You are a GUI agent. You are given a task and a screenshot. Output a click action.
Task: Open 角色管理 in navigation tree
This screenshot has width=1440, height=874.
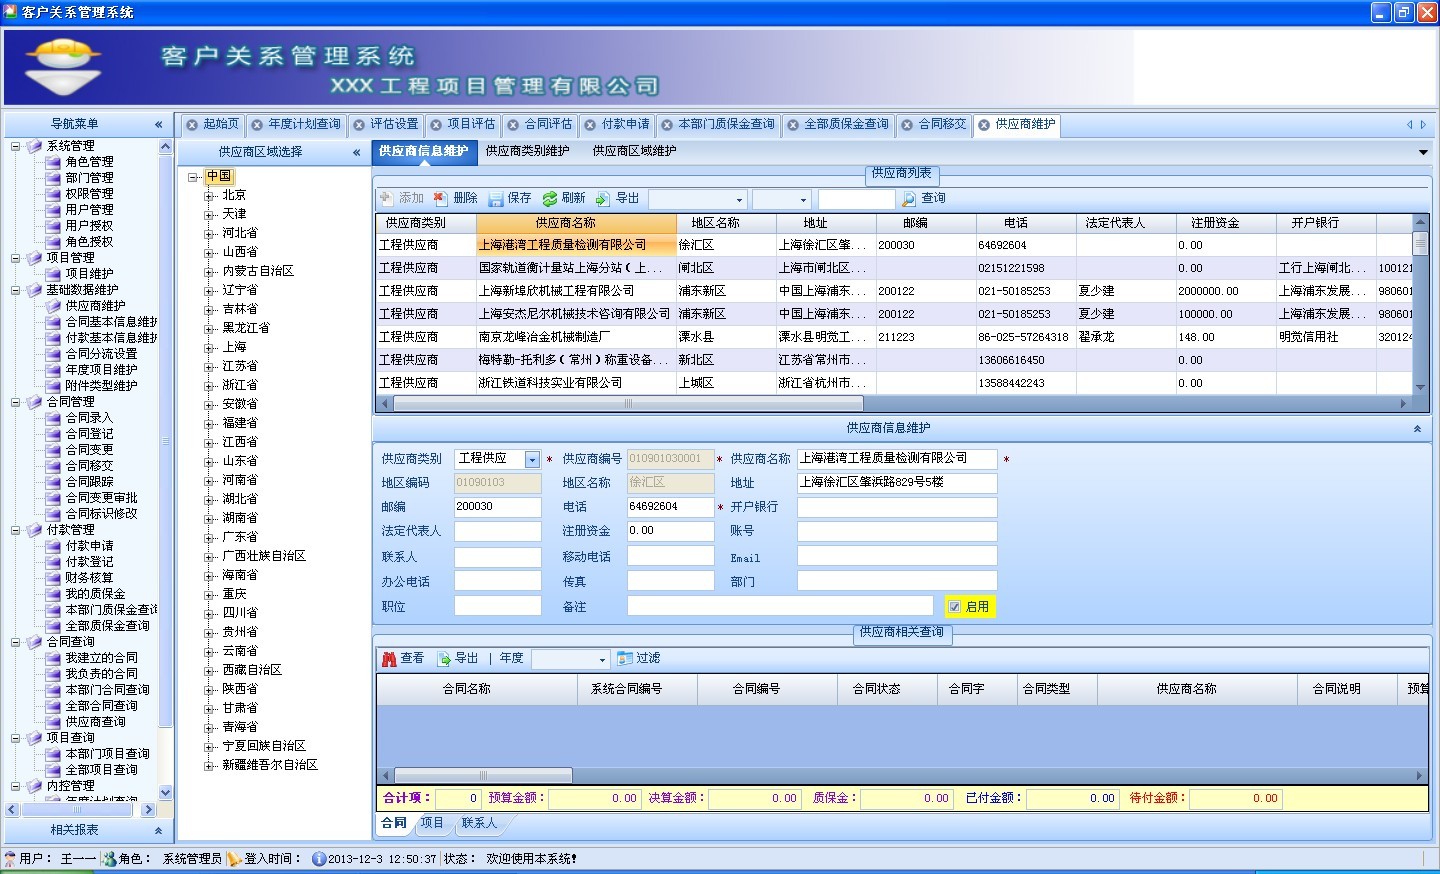89,162
